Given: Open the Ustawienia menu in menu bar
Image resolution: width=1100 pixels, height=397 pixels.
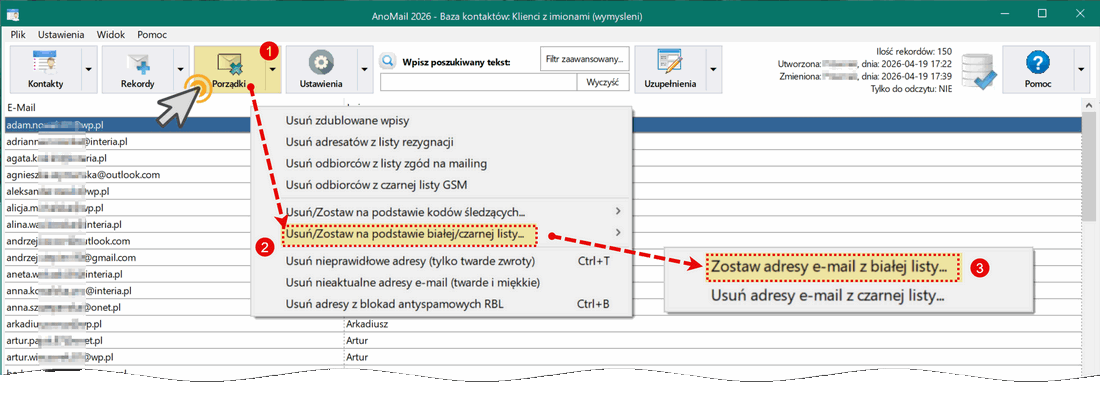Looking at the screenshot, I should point(62,34).
